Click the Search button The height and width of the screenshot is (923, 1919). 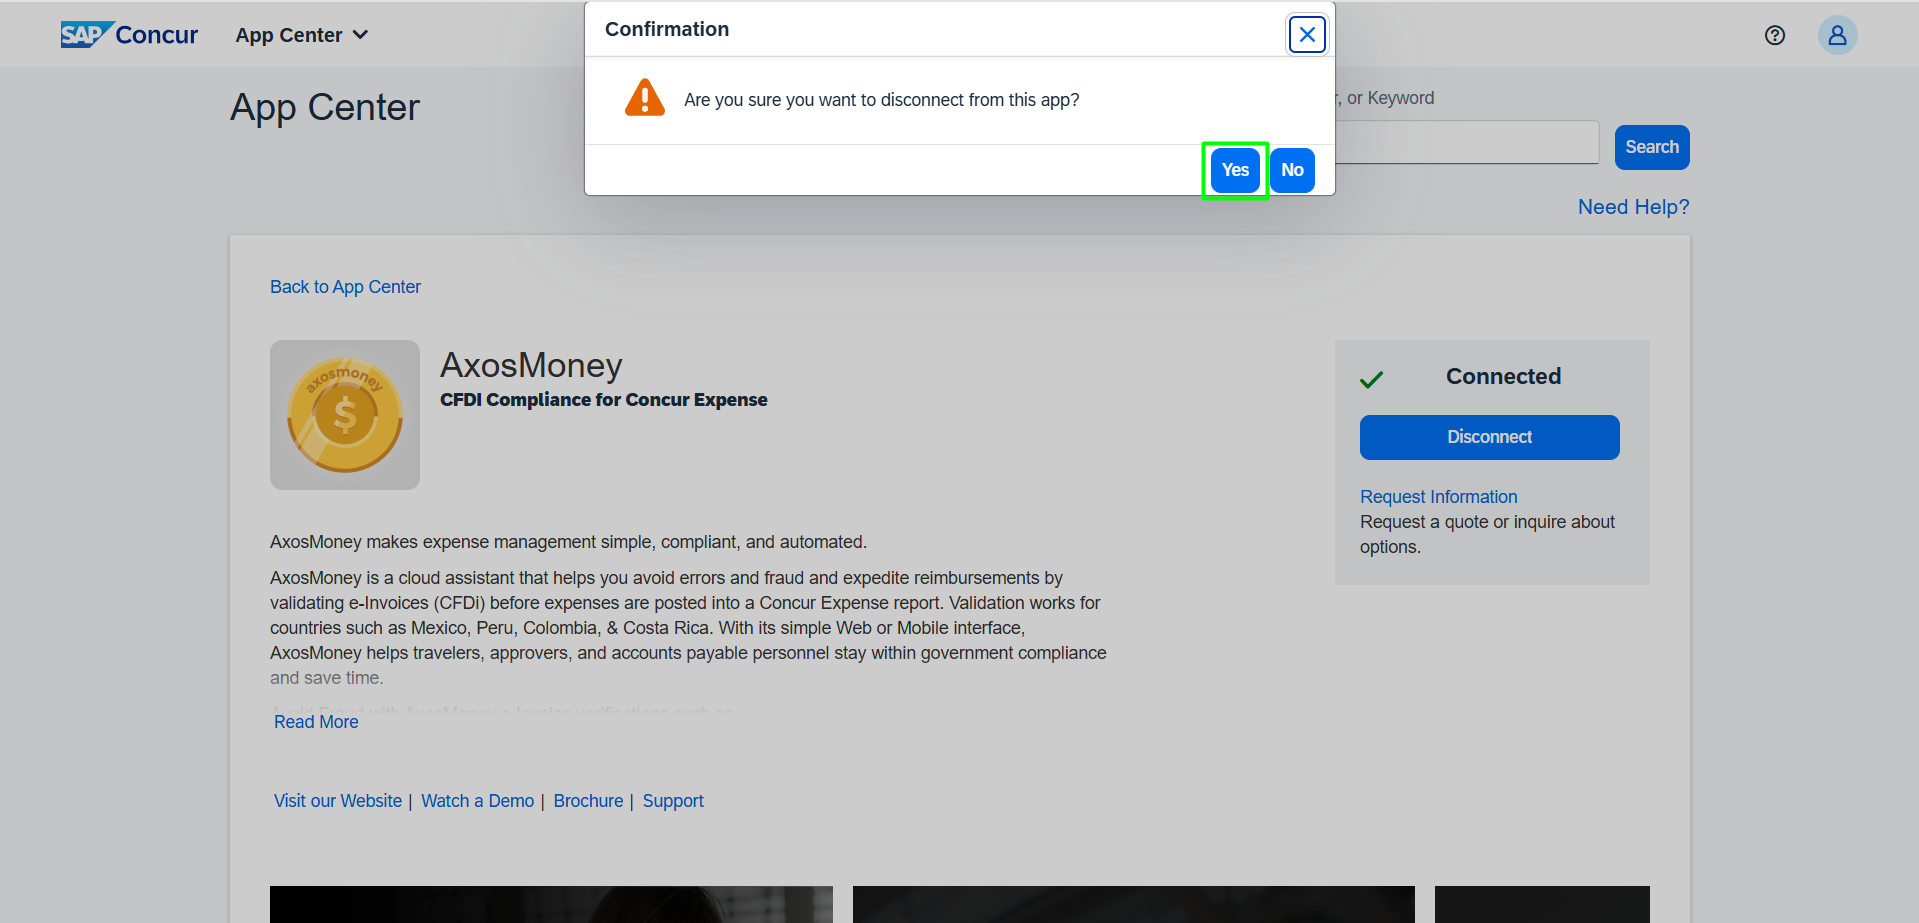tap(1651, 147)
